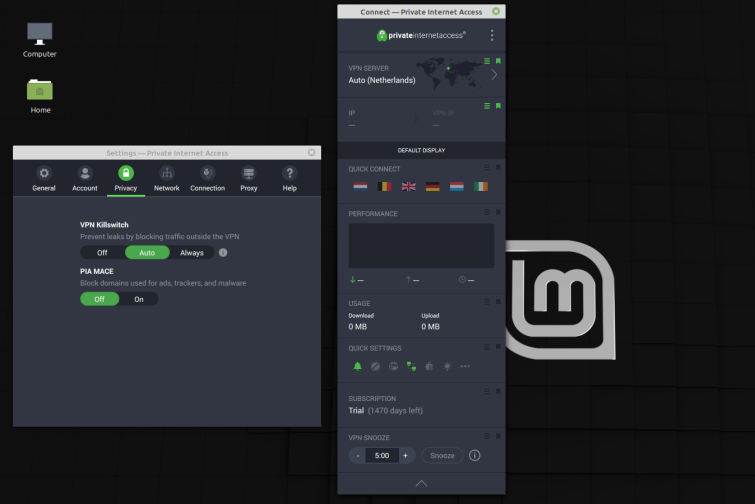Click the 5:00 snooze time field
This screenshot has height=504, width=755.
point(382,455)
